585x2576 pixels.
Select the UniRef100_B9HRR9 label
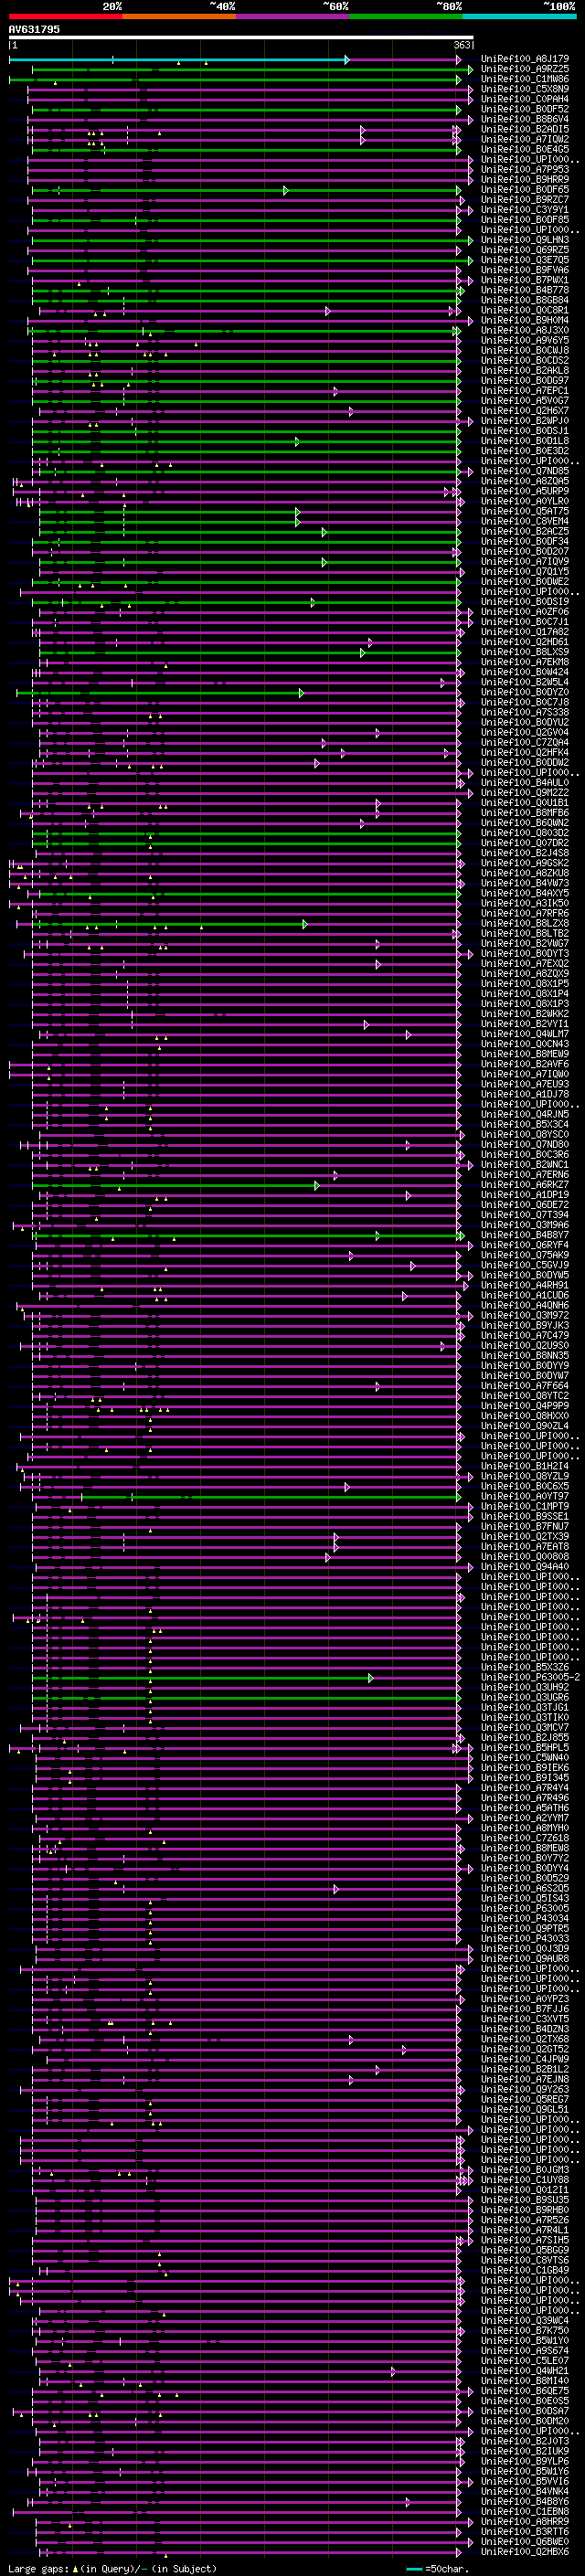point(525,180)
